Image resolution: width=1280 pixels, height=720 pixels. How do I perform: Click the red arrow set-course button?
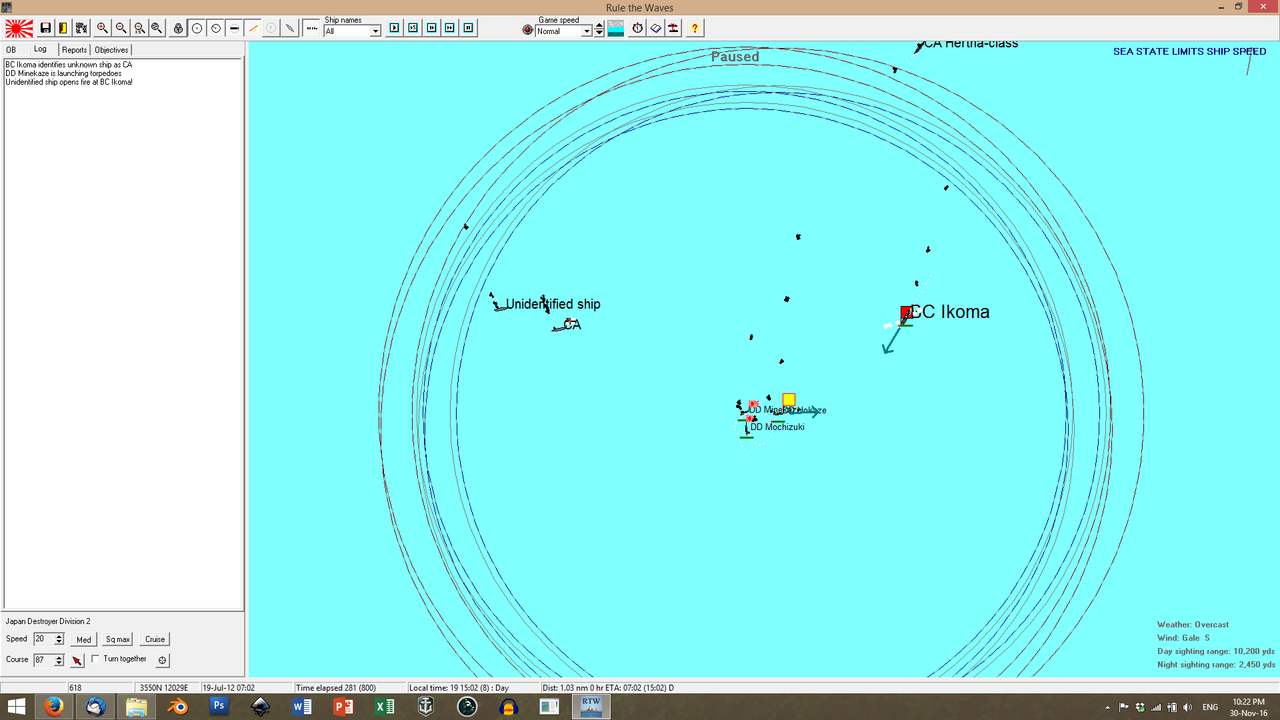77,660
